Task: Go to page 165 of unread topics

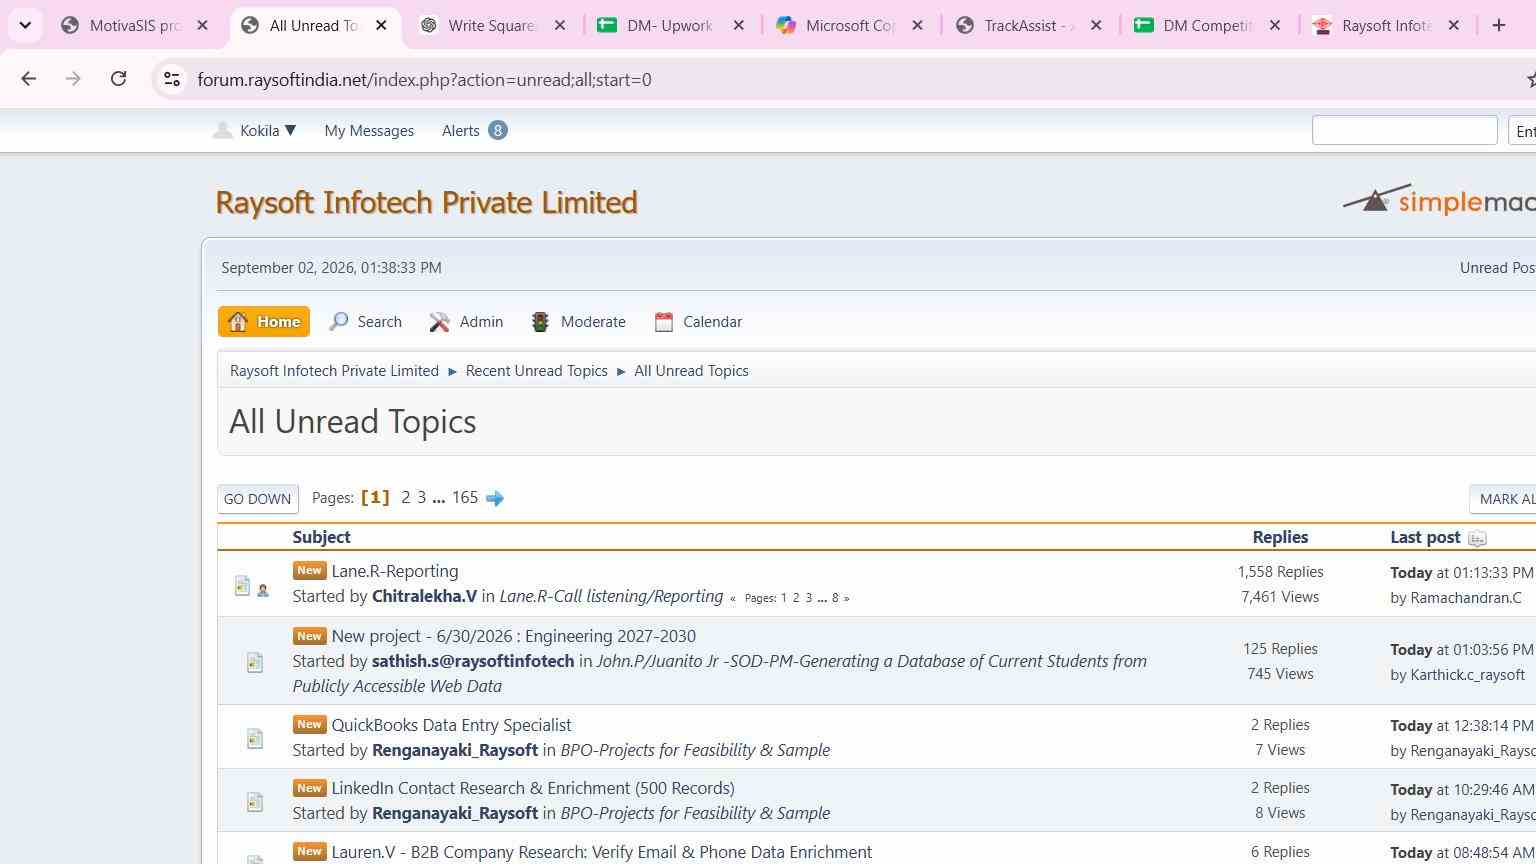Action: [x=465, y=497]
